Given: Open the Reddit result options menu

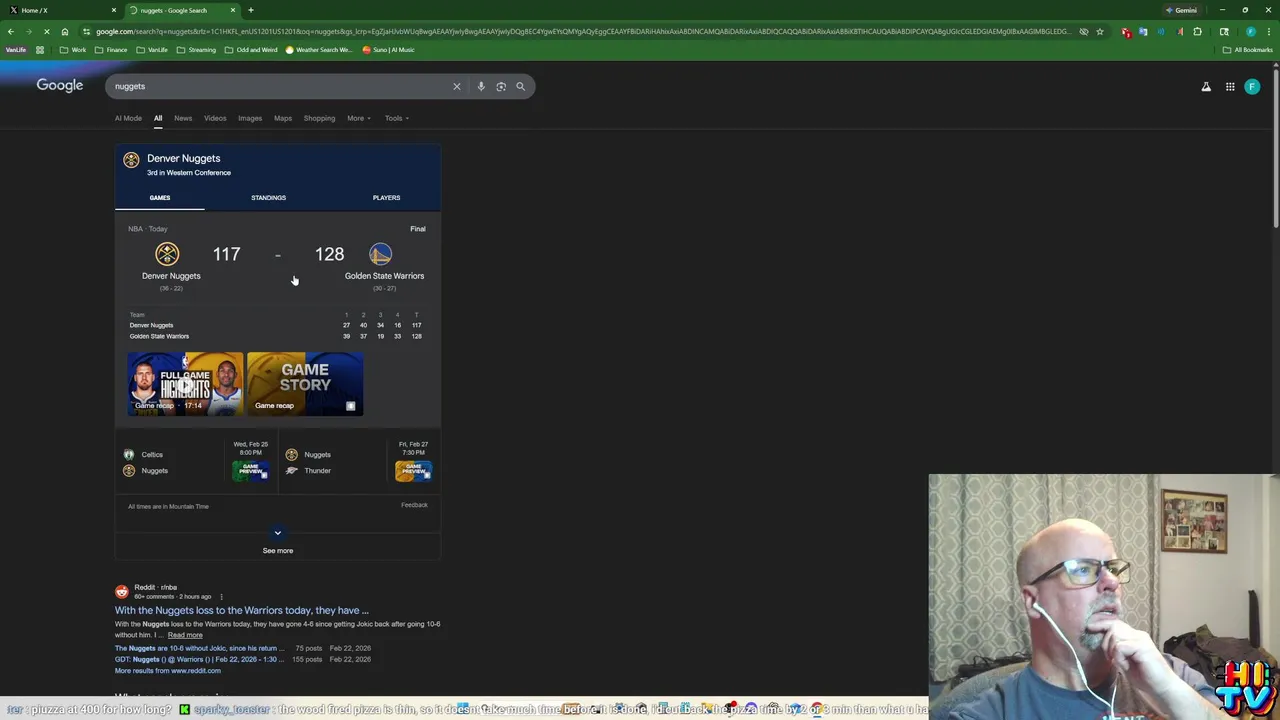Looking at the screenshot, I should pyautogui.click(x=221, y=597).
